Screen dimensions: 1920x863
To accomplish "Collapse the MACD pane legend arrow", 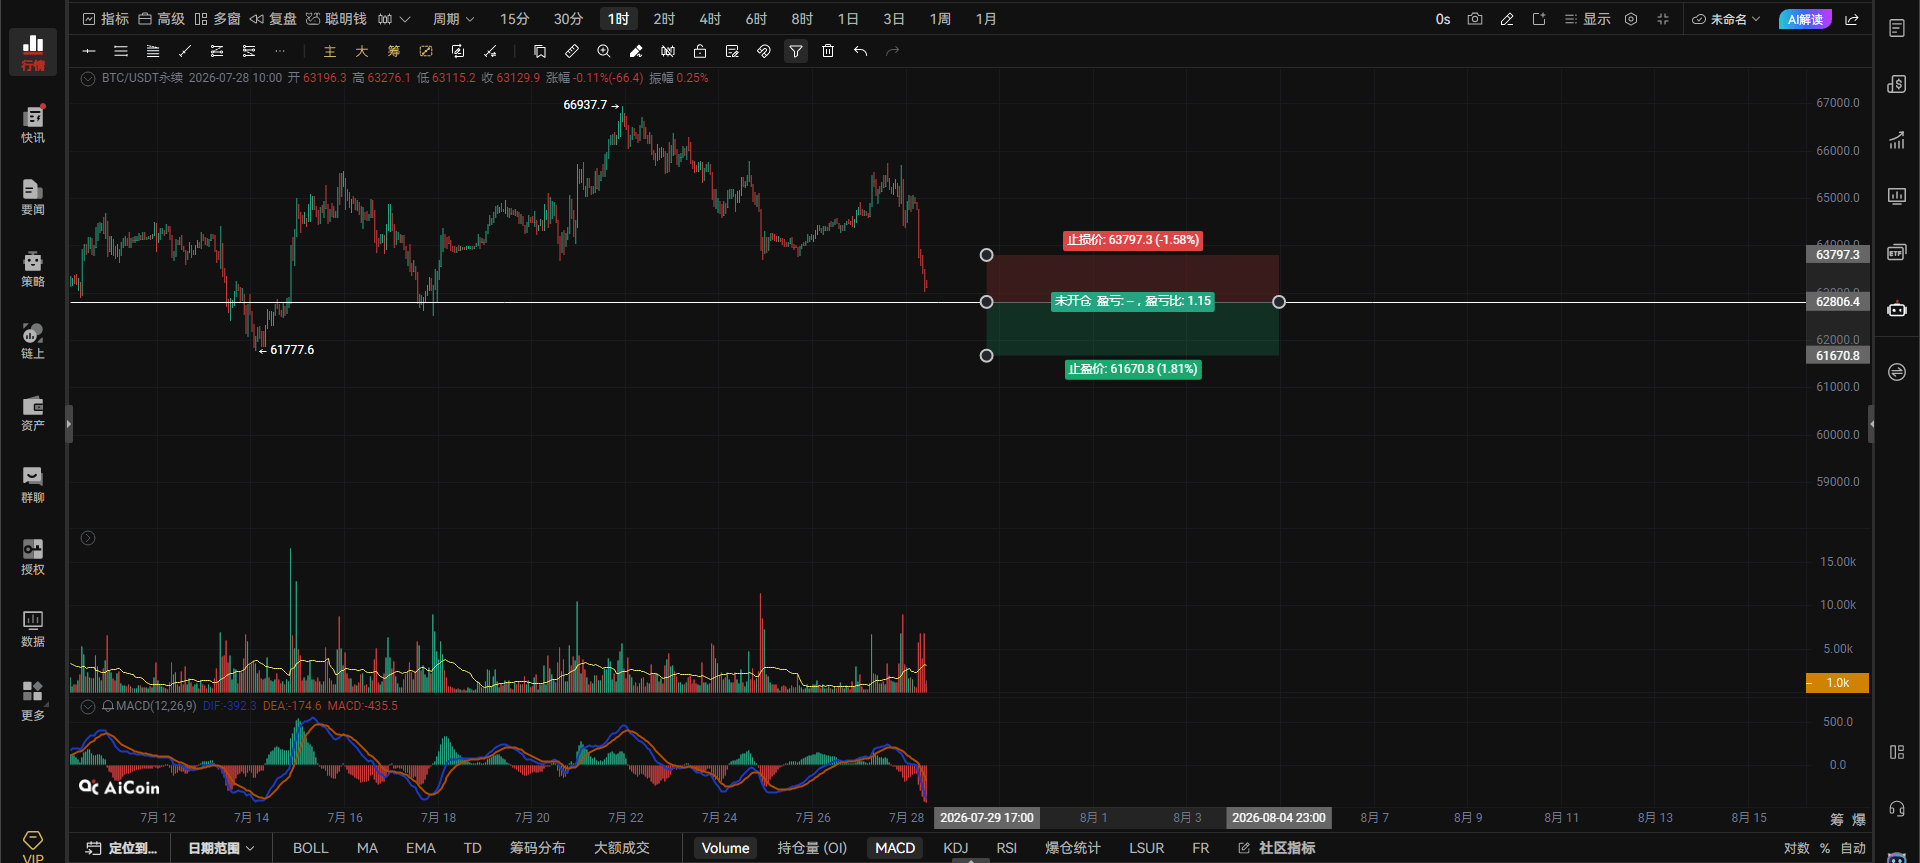I will click(88, 706).
